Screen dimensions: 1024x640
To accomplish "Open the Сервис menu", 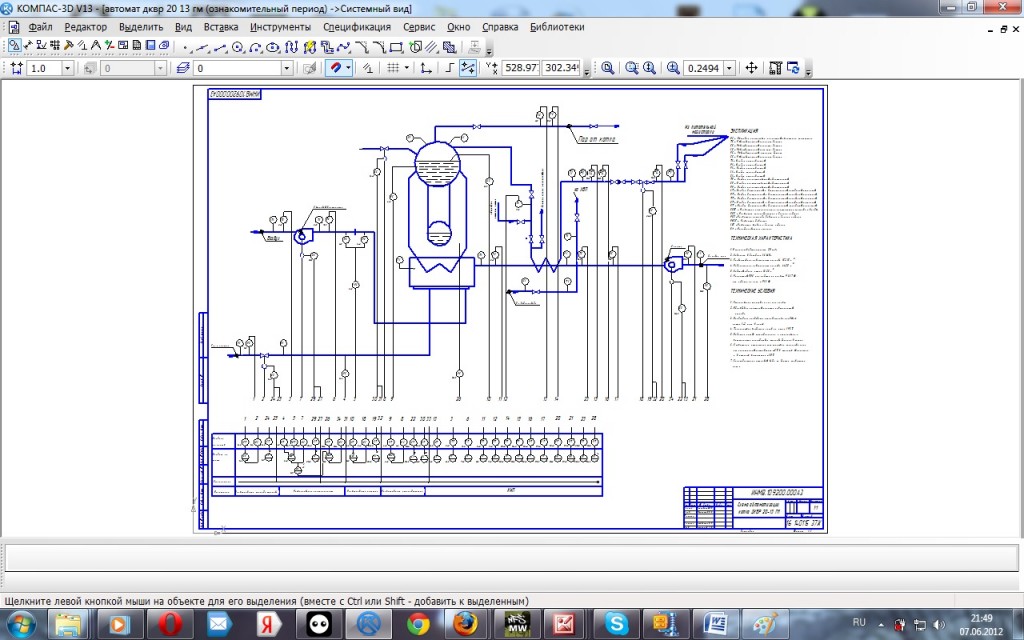I will tap(419, 27).
